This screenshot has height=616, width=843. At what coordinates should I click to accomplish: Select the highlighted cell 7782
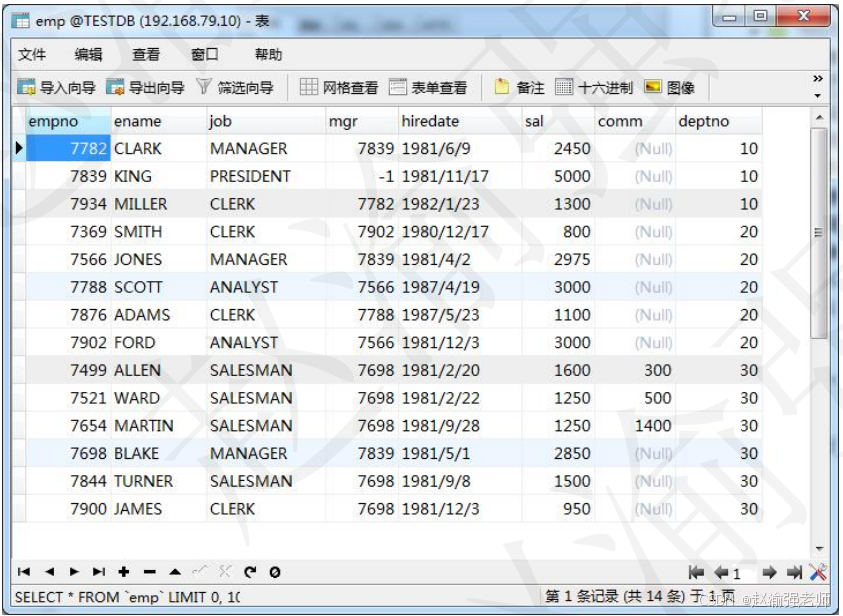[68, 148]
